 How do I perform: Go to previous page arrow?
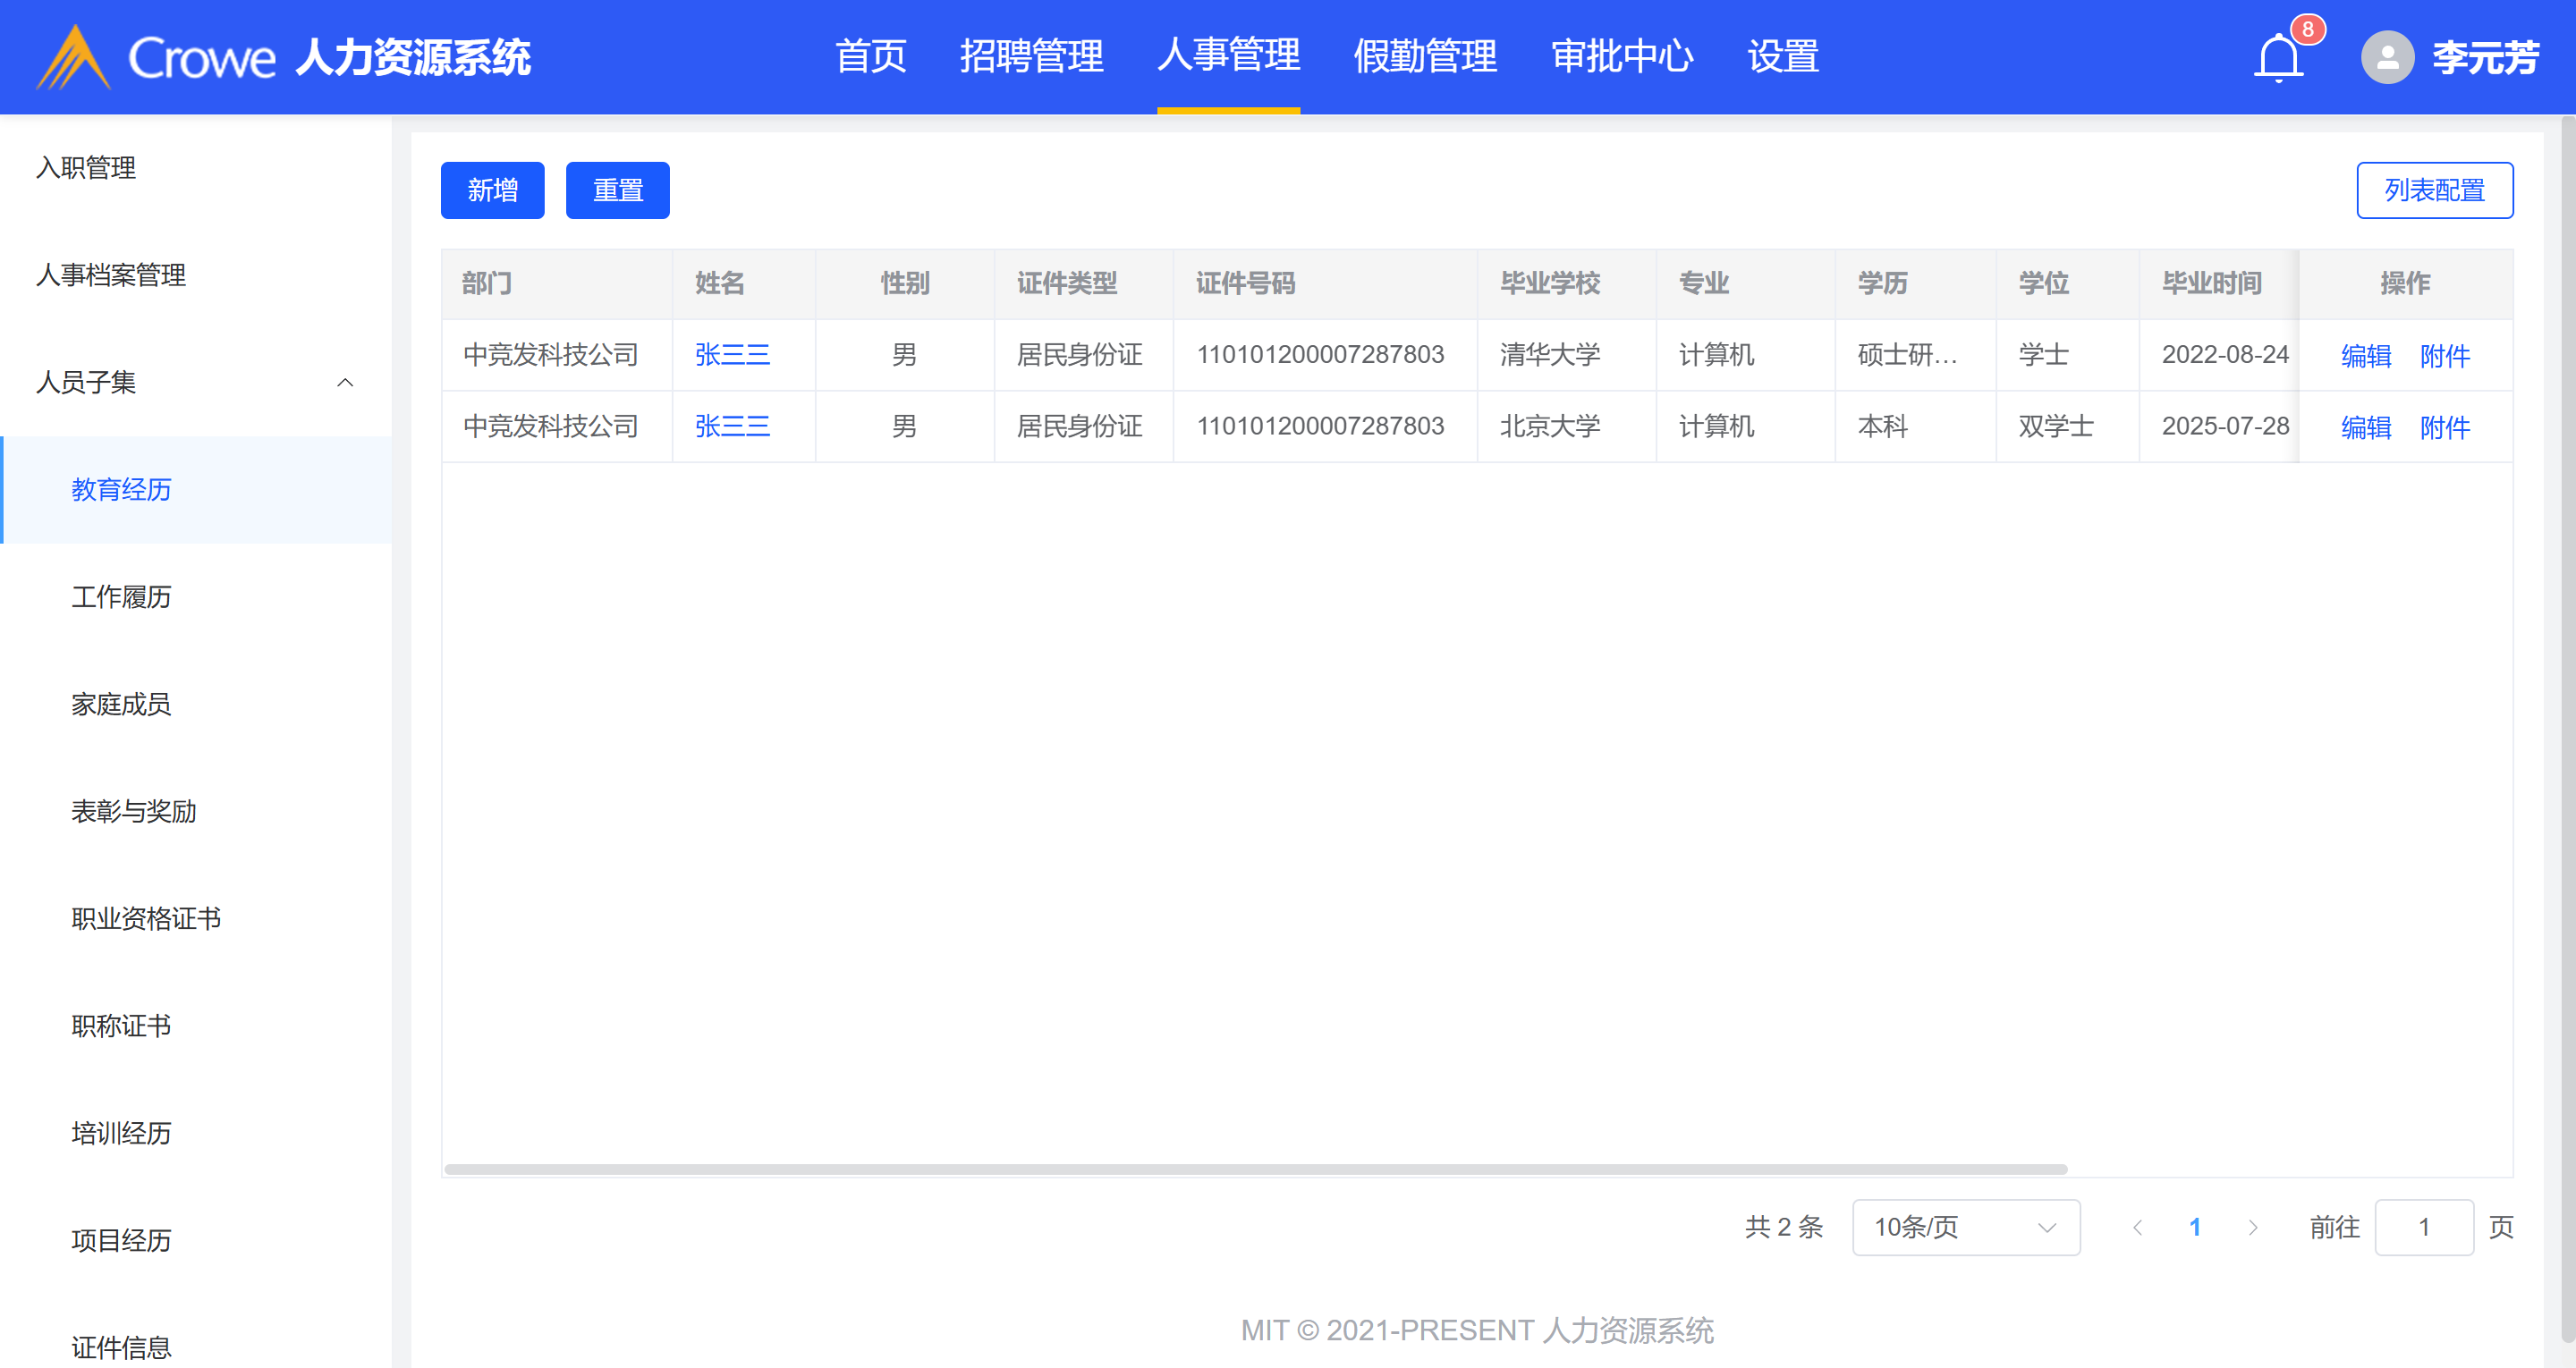pyautogui.click(x=2137, y=1227)
